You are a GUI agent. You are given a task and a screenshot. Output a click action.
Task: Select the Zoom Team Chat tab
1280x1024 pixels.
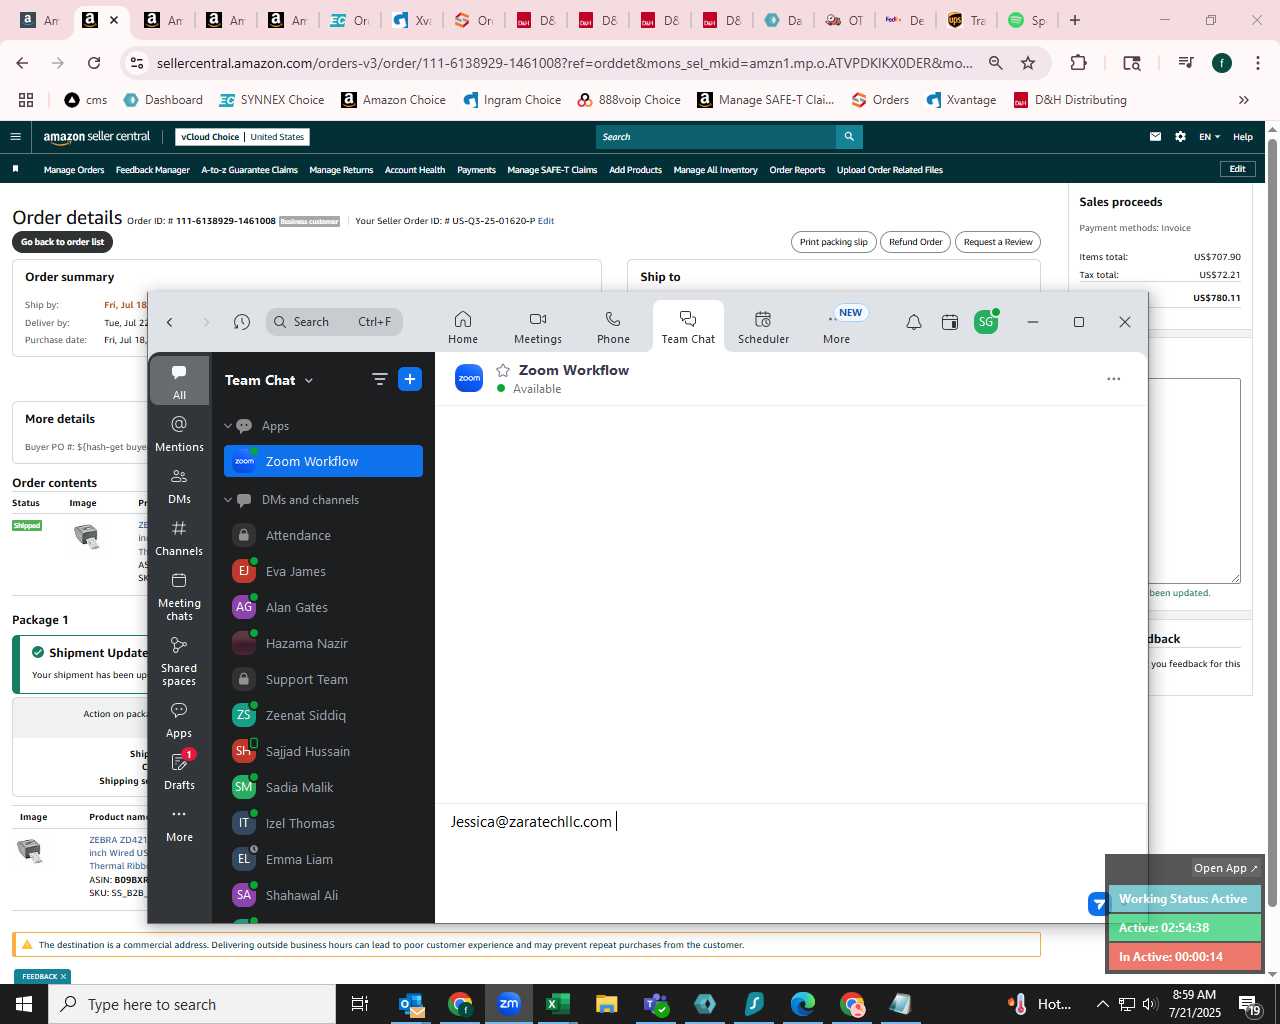coord(688,327)
